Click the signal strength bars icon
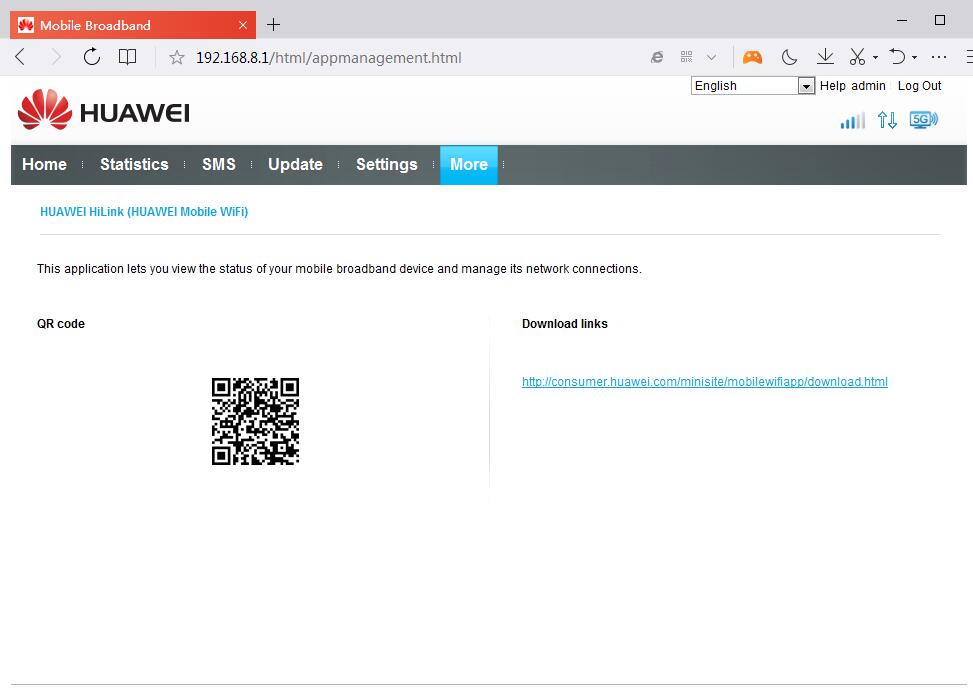The height and width of the screenshot is (689, 973). [852, 121]
